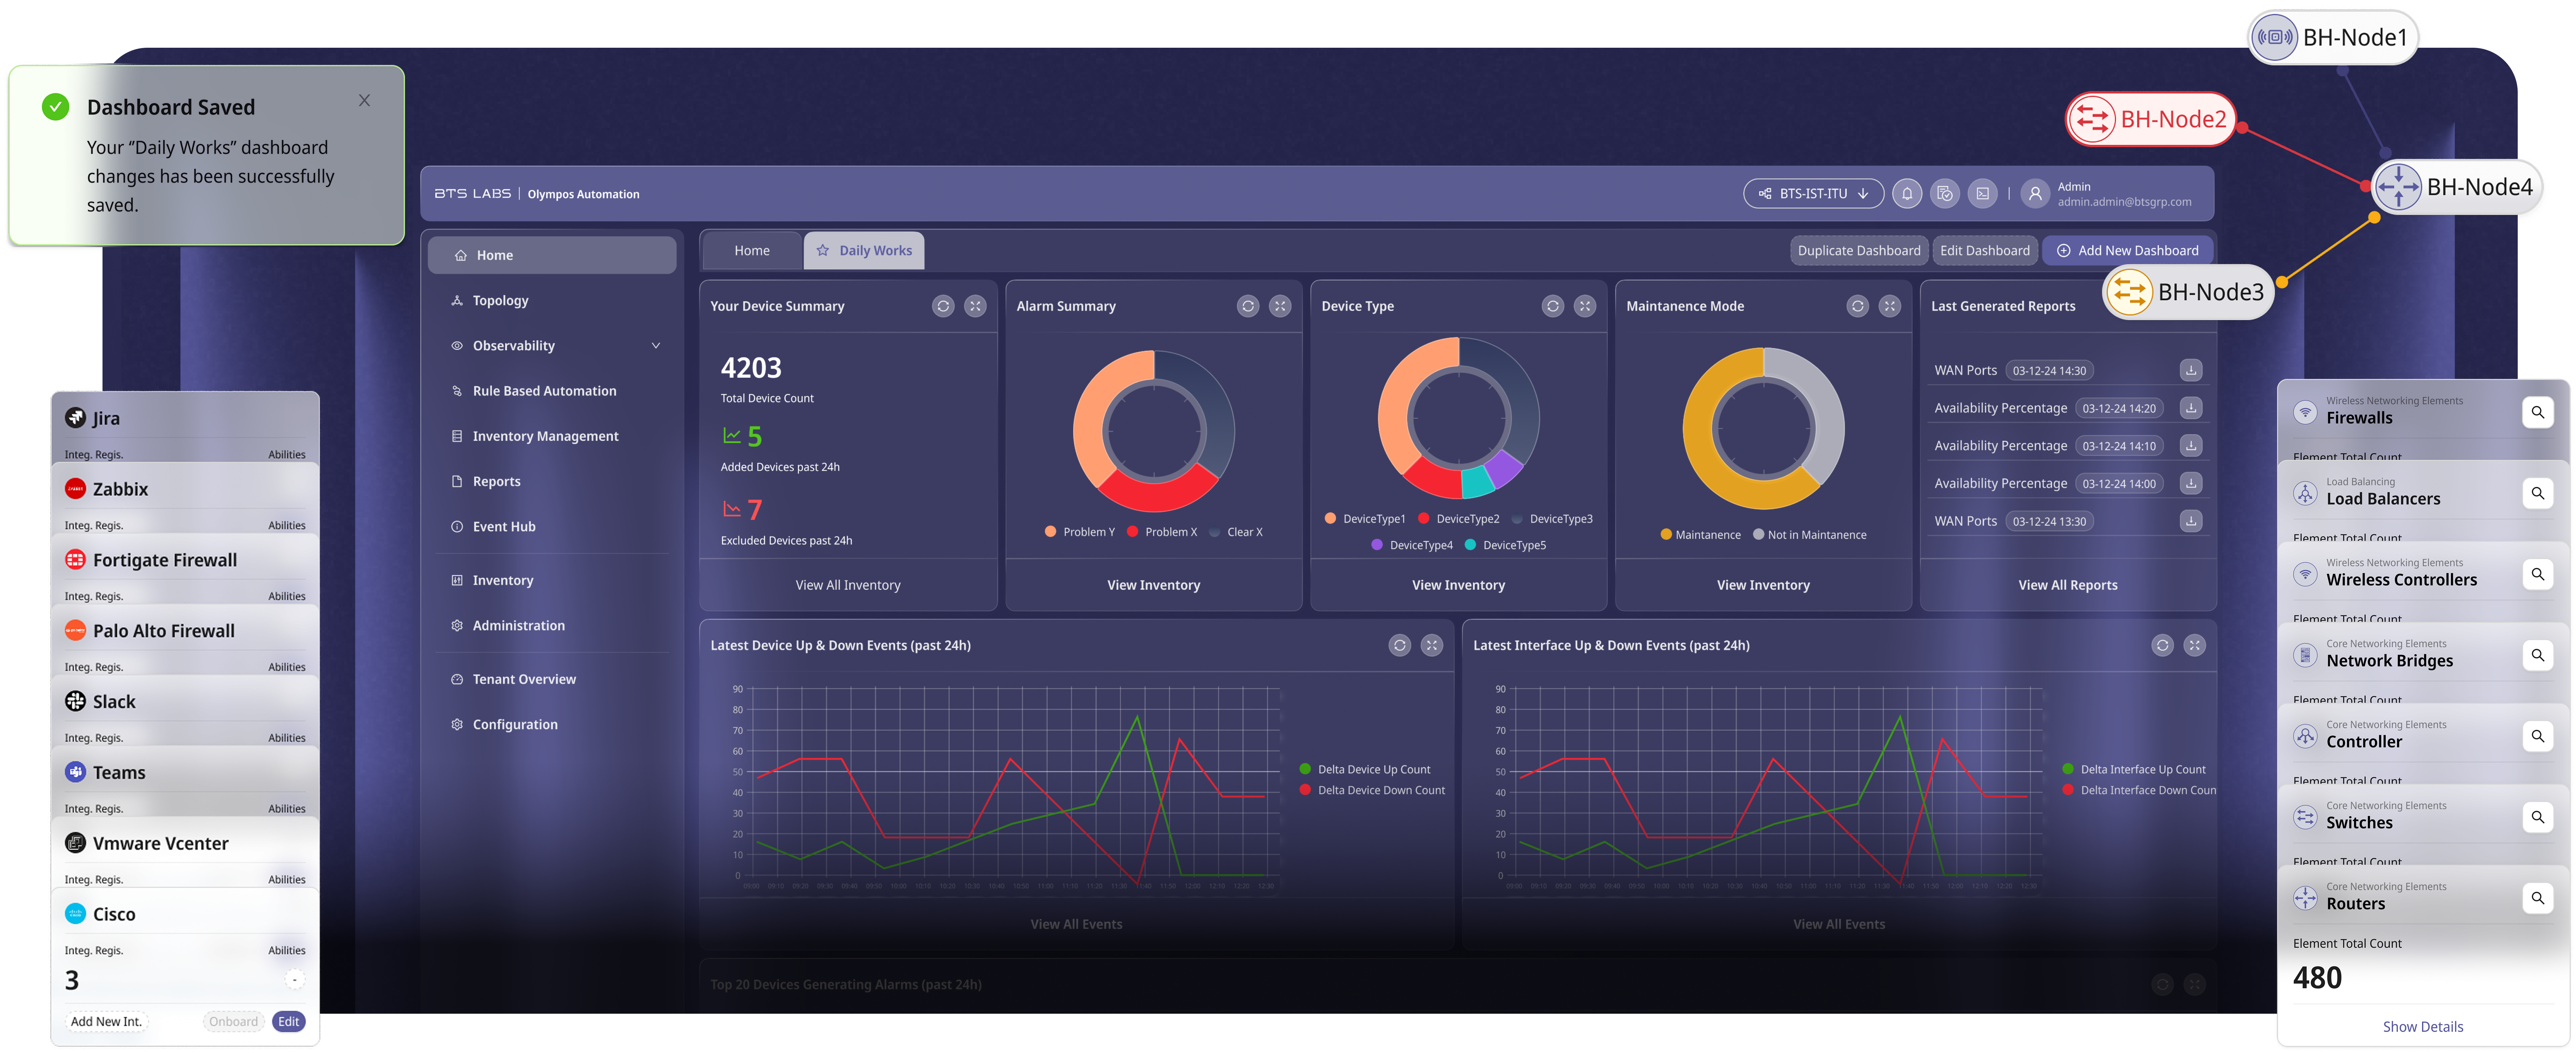Refresh Latest Device Up & Down Events widget
The image size is (2576, 1053).
click(1400, 646)
